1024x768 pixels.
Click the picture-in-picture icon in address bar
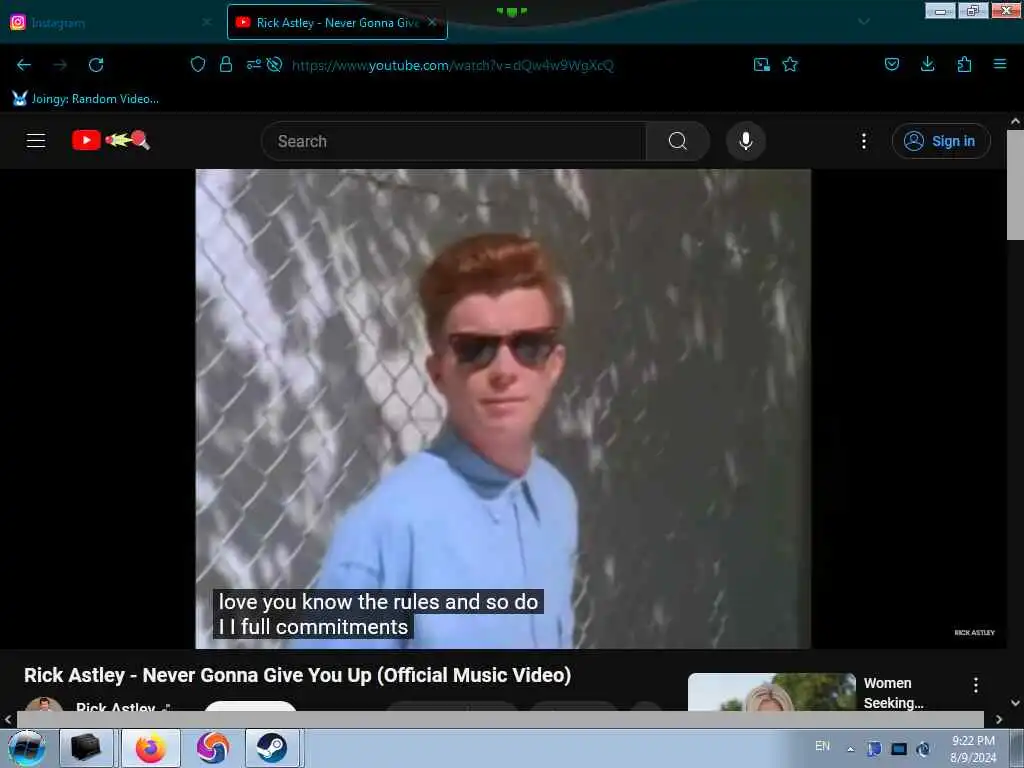pyautogui.click(x=761, y=64)
